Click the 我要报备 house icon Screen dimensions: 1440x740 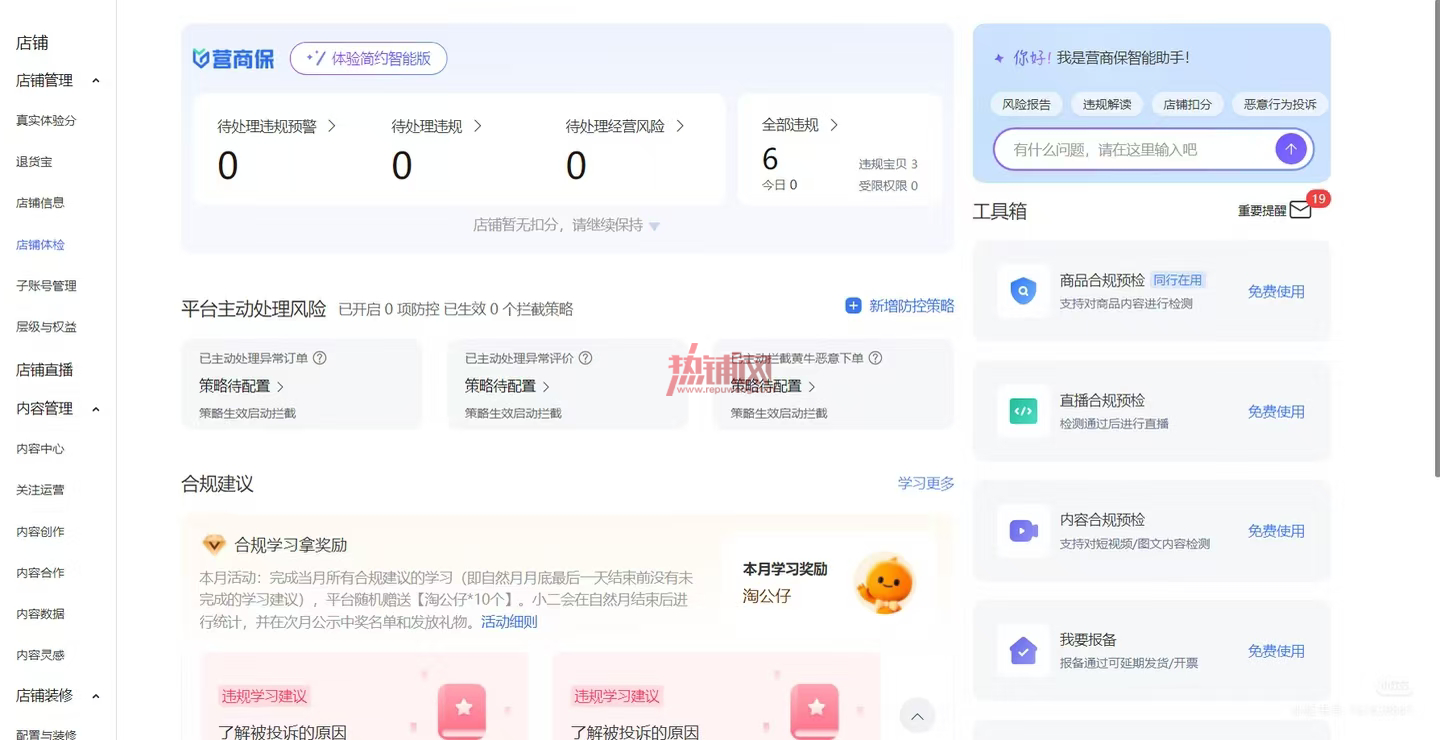point(1023,651)
